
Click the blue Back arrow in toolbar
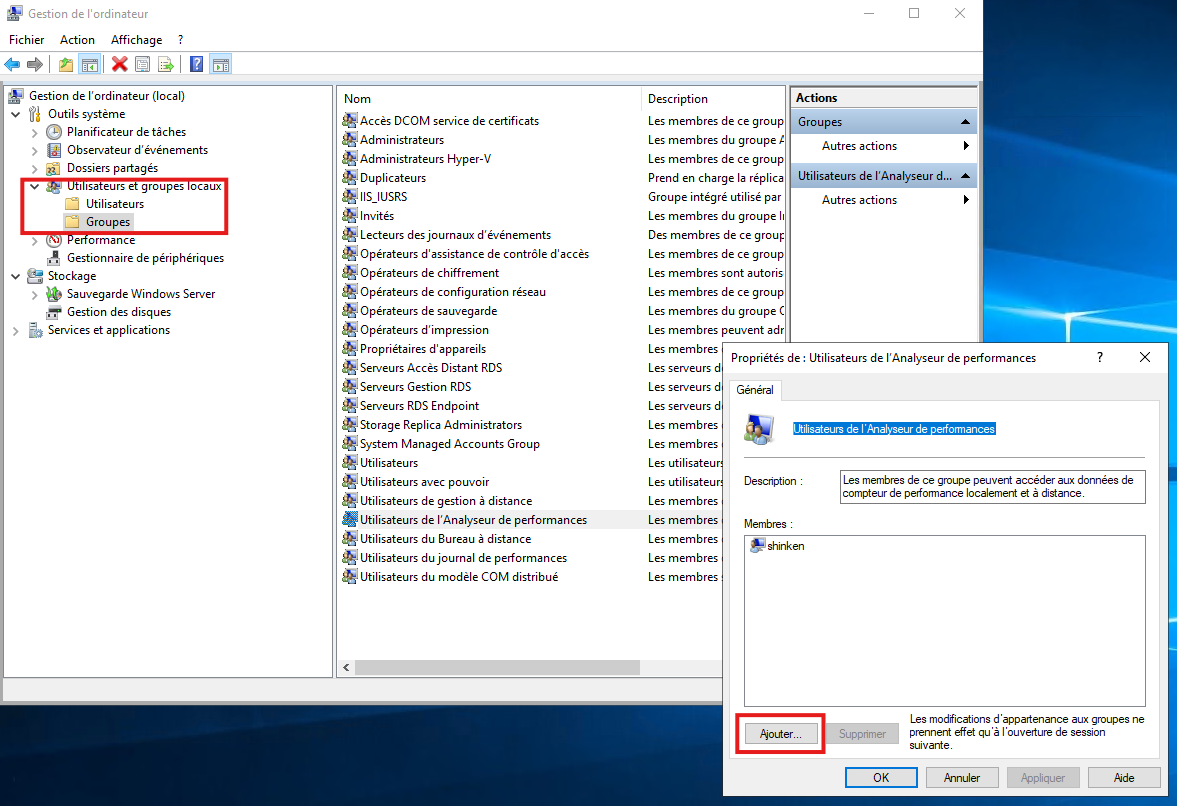12,65
